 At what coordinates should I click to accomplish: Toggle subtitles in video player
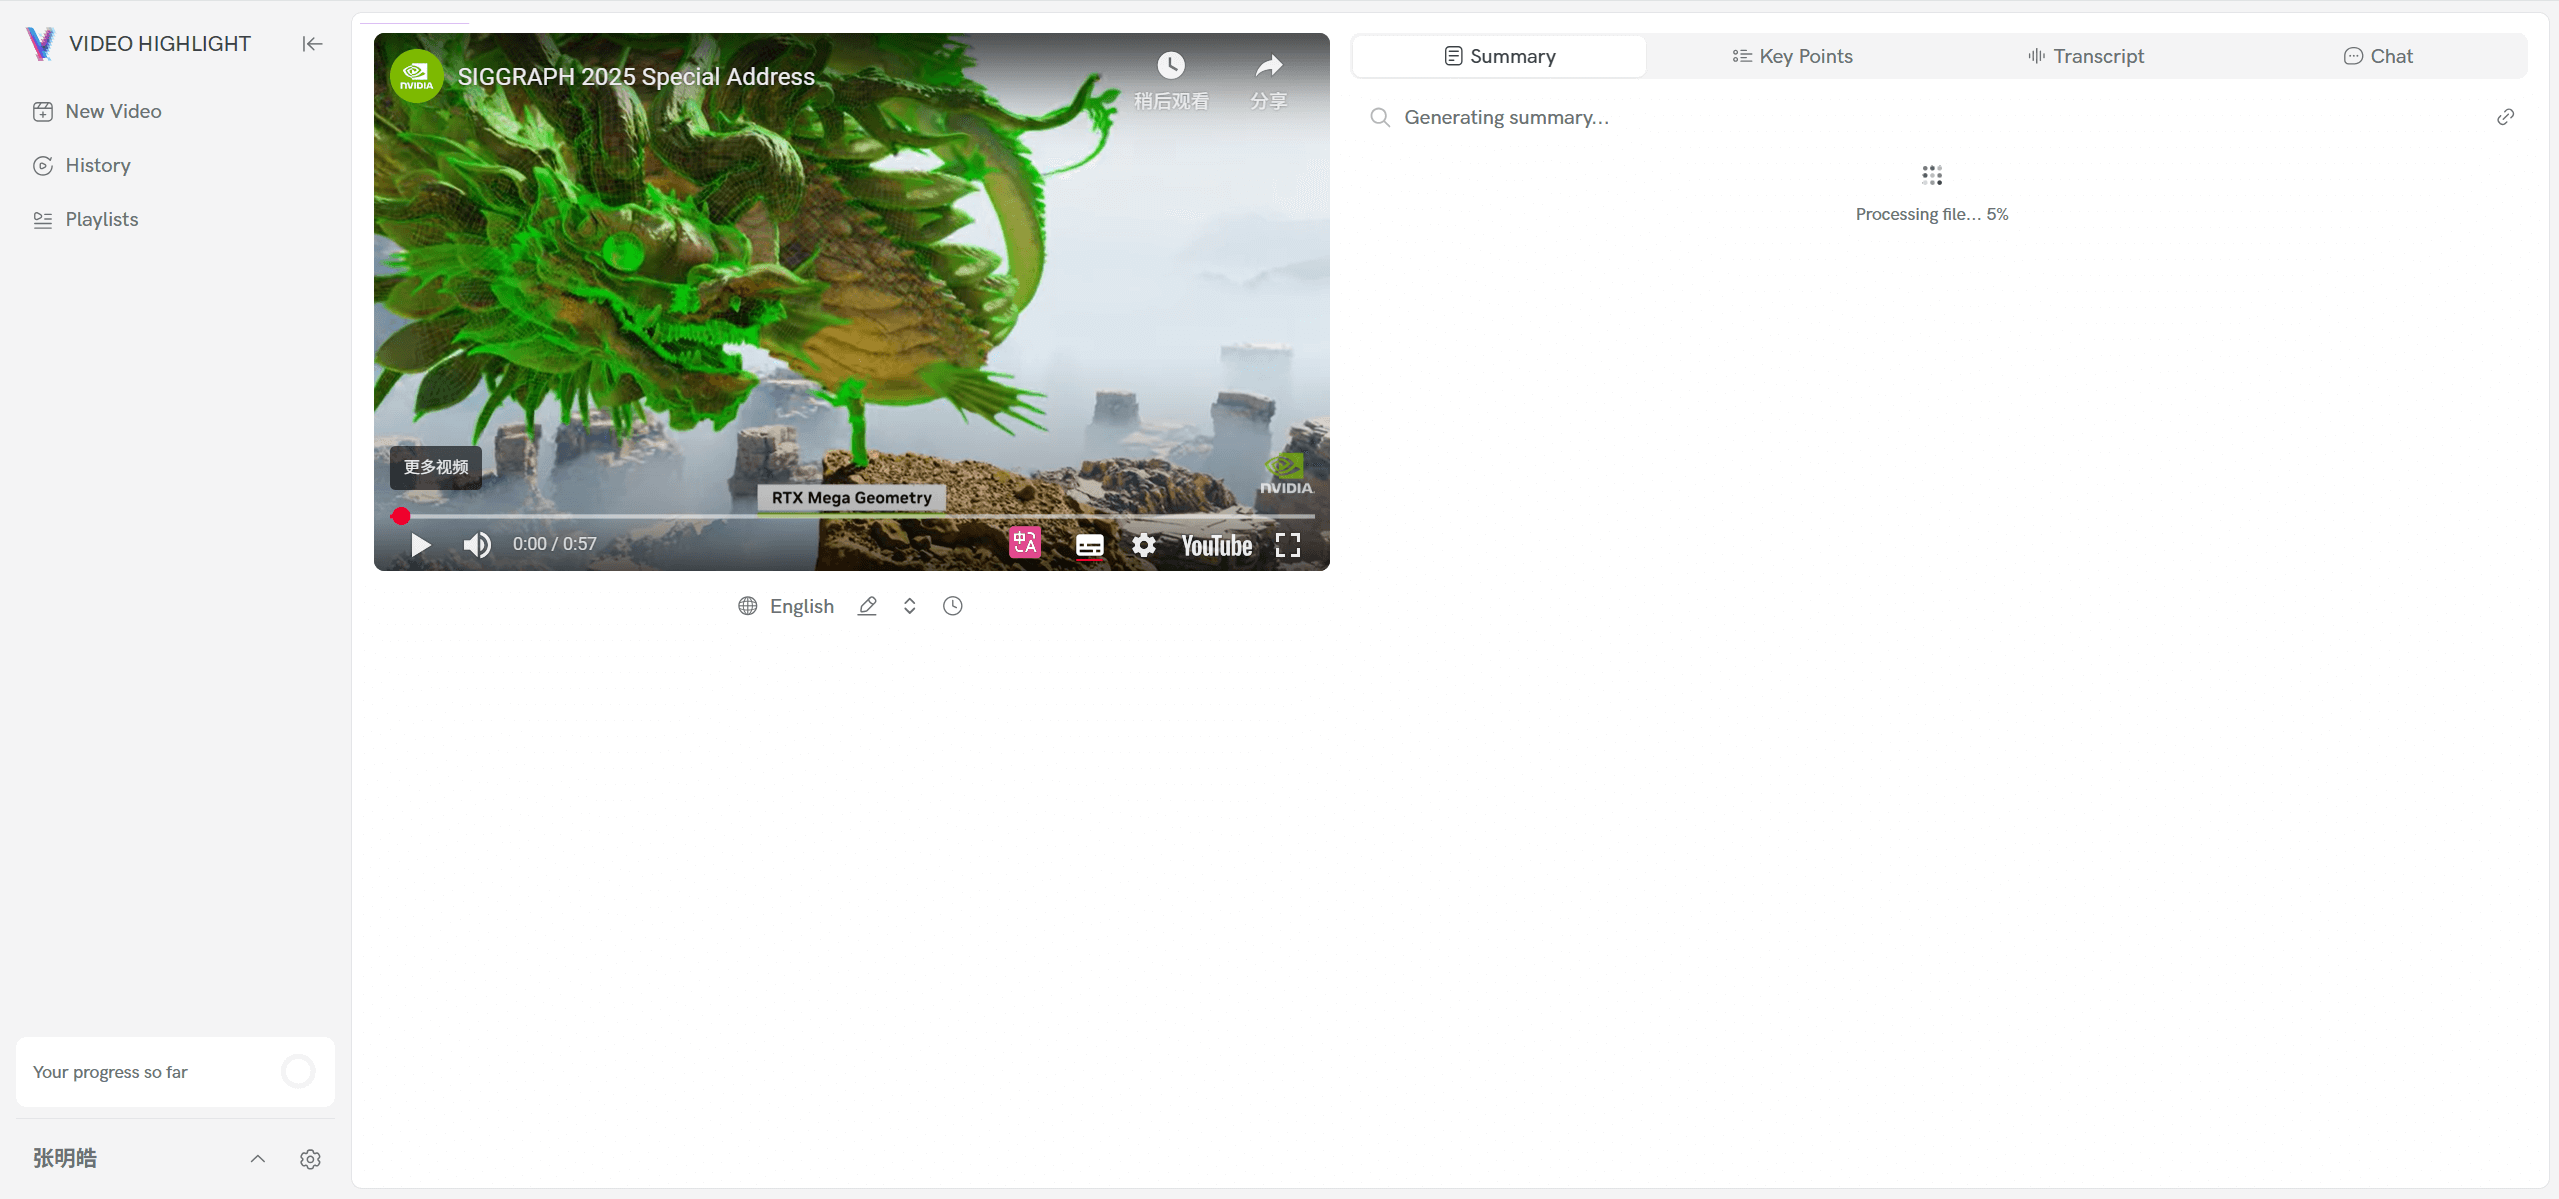pyautogui.click(x=1089, y=545)
